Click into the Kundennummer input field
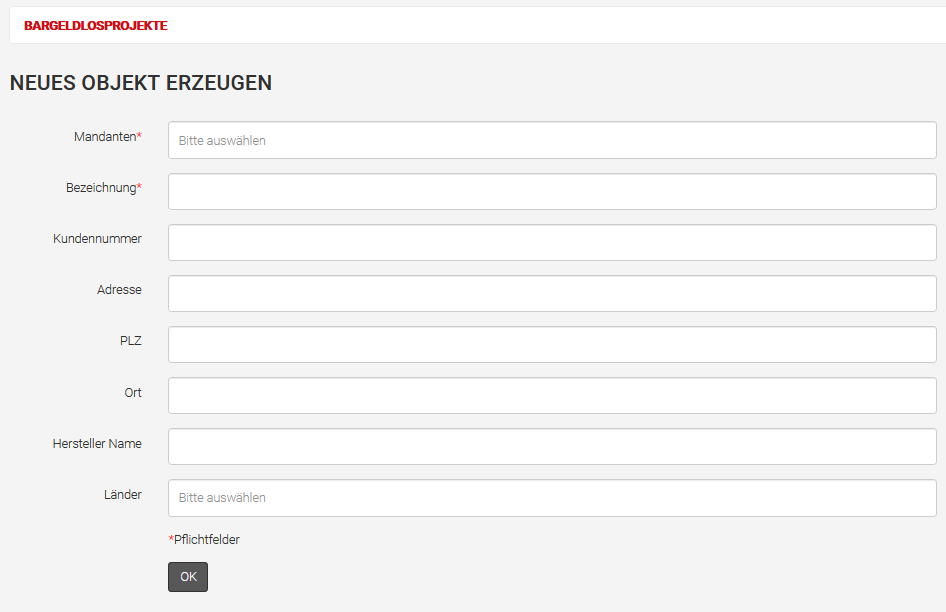 pos(552,243)
